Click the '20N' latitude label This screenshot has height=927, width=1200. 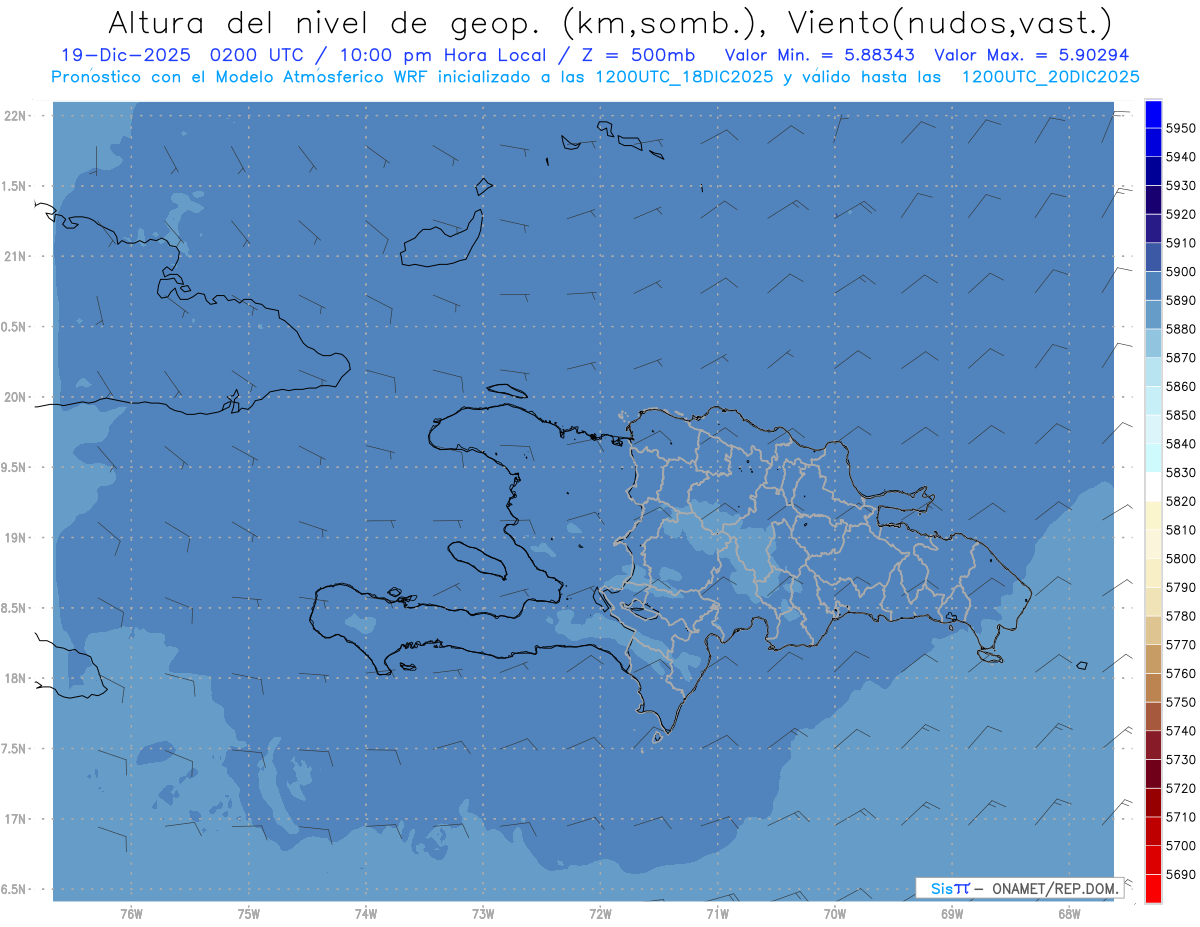[x=17, y=397]
